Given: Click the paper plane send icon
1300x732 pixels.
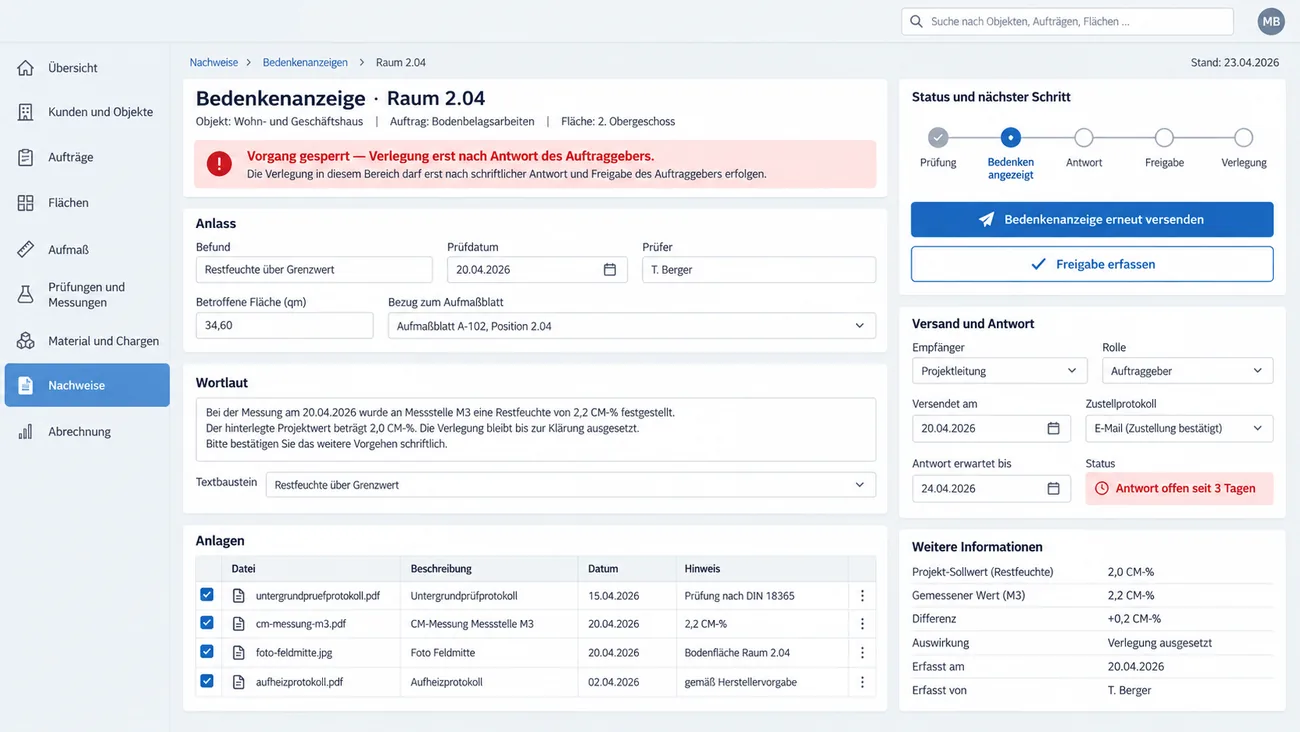Looking at the screenshot, I should tap(986, 219).
